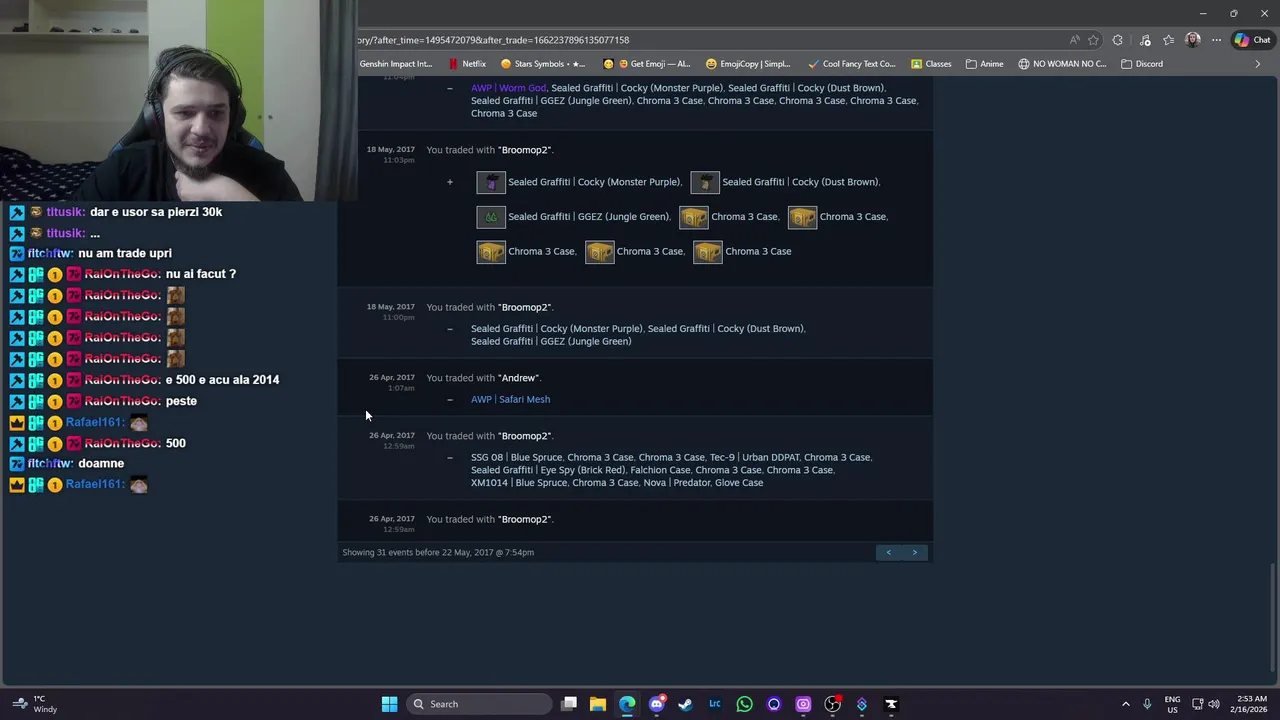Image resolution: width=1280 pixels, height=720 pixels.
Task: Open browser Extensions puzzle icon
Action: (x=1118, y=40)
